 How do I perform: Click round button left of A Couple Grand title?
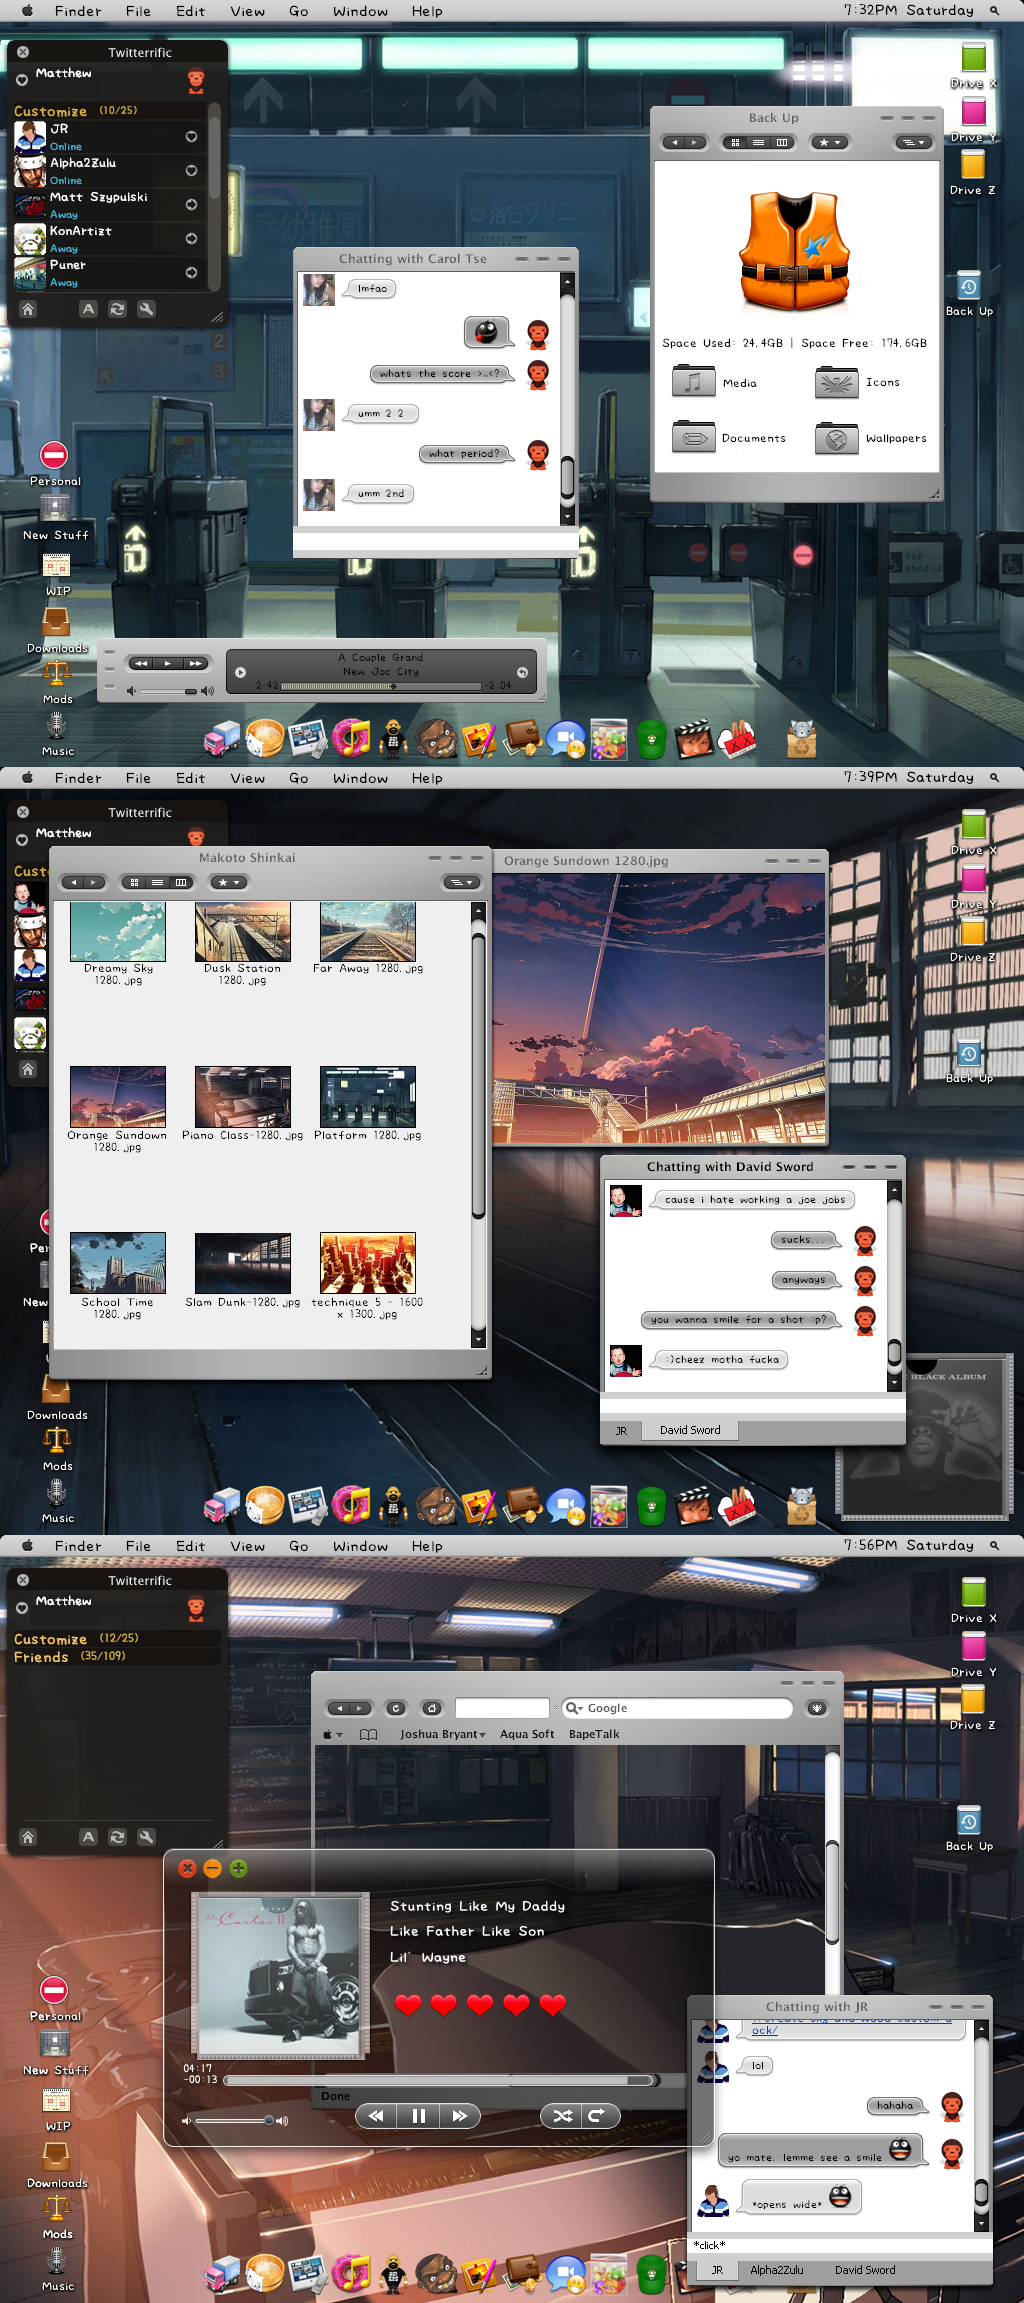pyautogui.click(x=240, y=672)
